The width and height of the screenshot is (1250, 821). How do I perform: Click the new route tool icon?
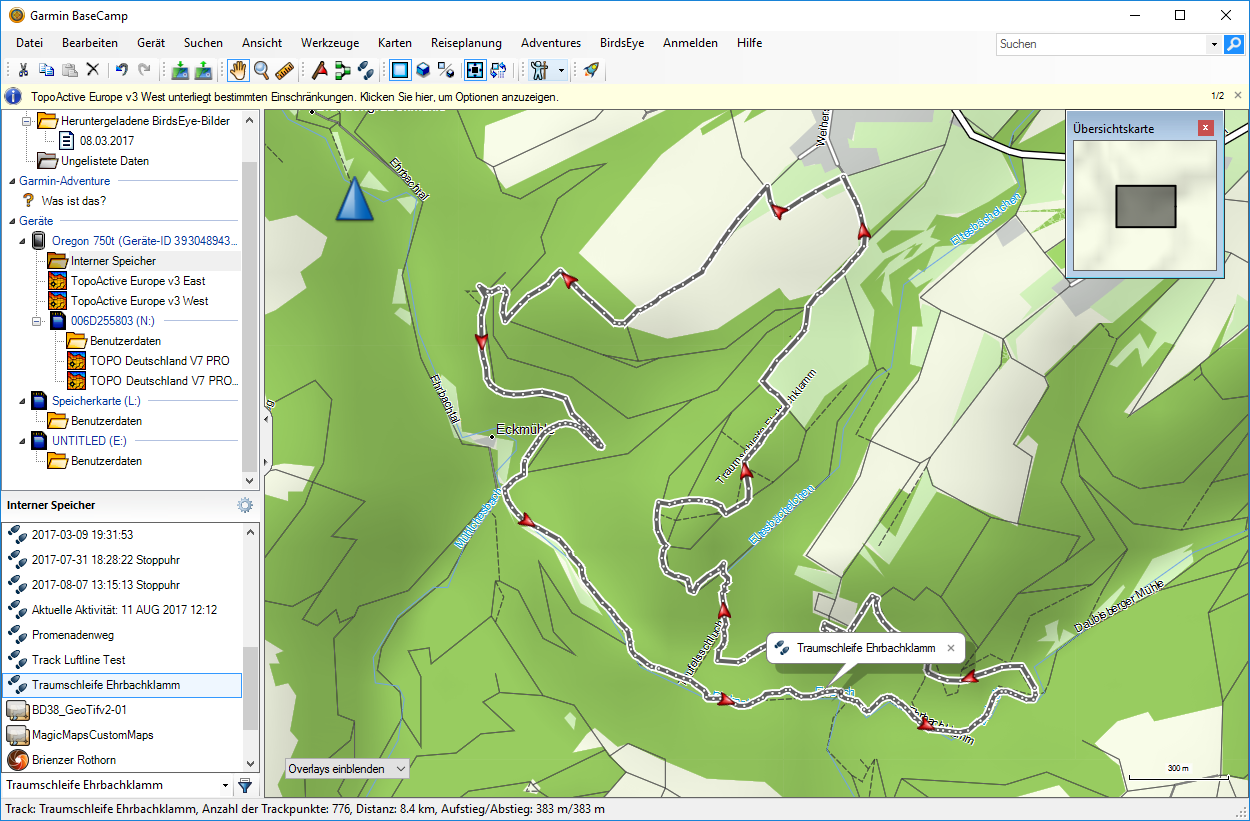(x=343, y=70)
